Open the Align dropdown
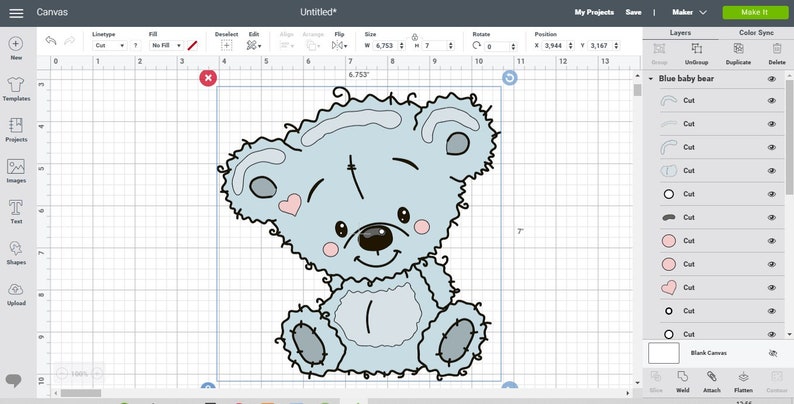Image resolution: width=794 pixels, height=404 pixels. [x=287, y=46]
